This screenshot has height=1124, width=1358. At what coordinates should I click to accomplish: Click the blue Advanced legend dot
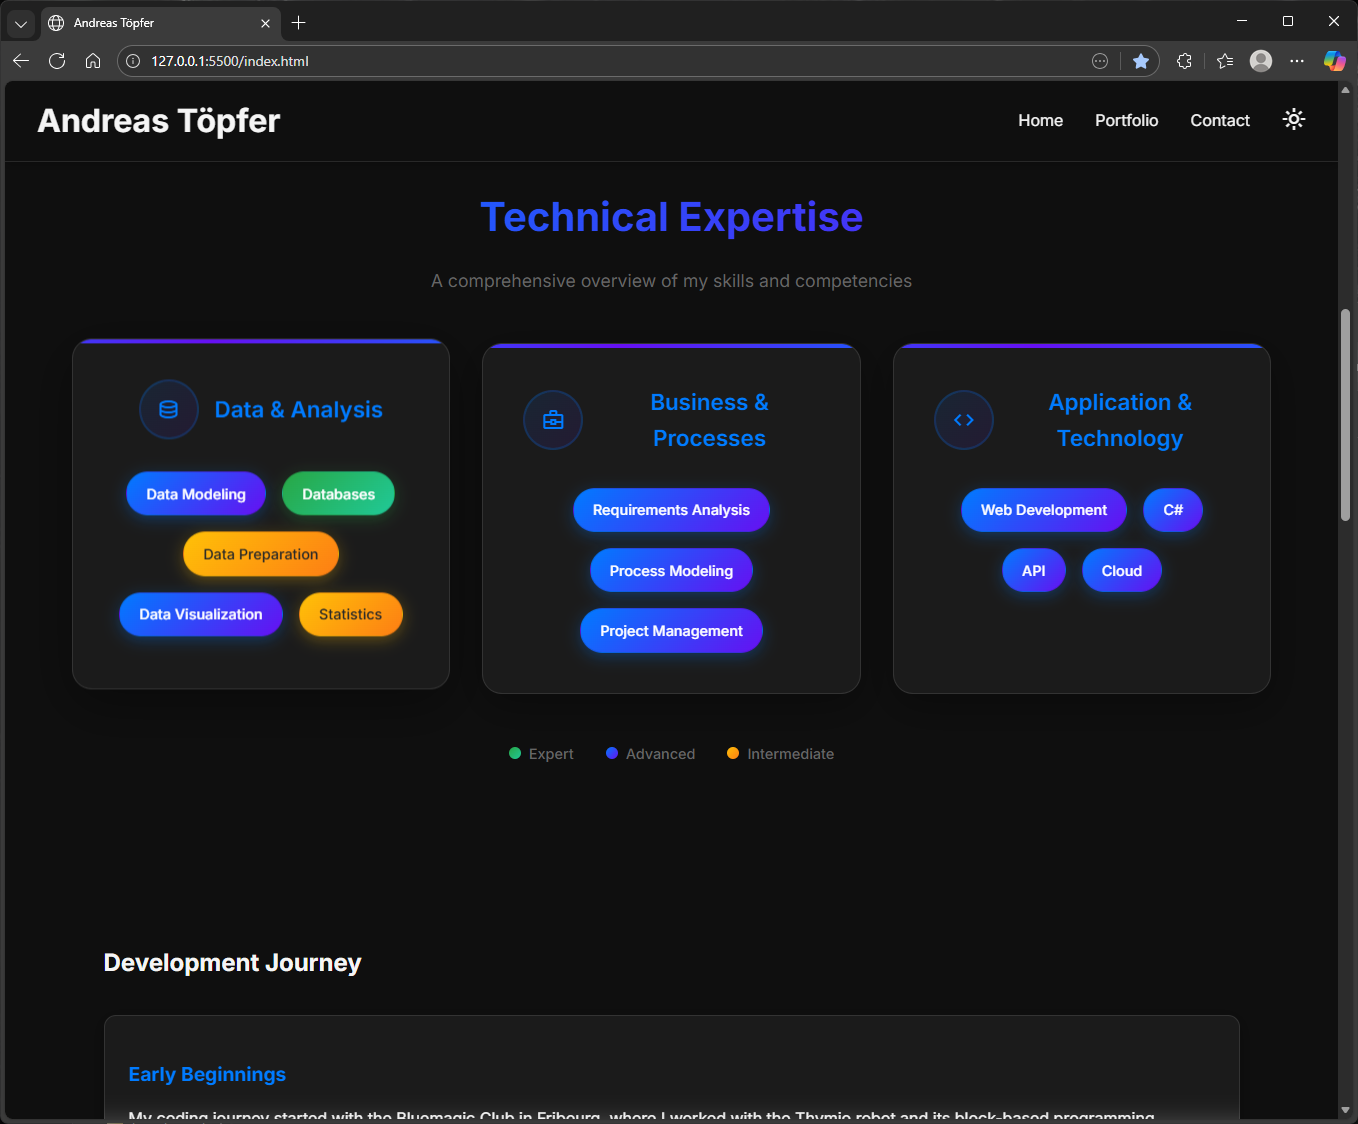(612, 753)
